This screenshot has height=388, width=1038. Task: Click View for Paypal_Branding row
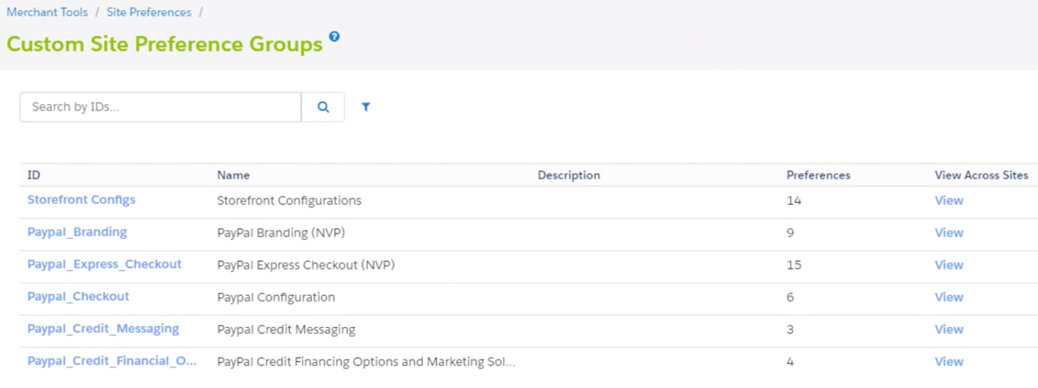(949, 233)
